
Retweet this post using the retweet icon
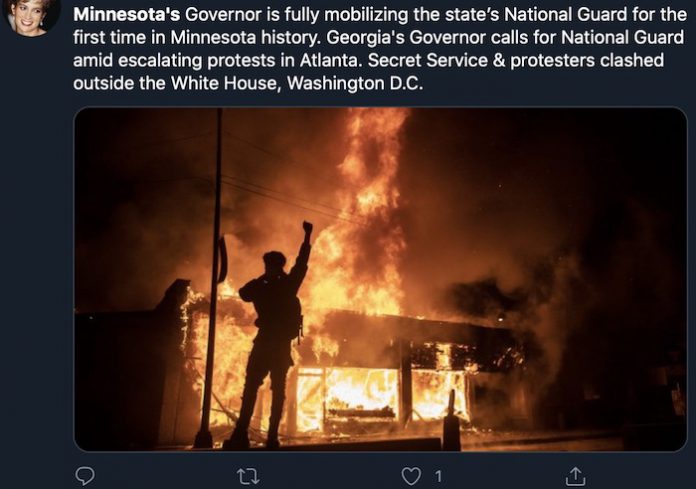coord(248,477)
